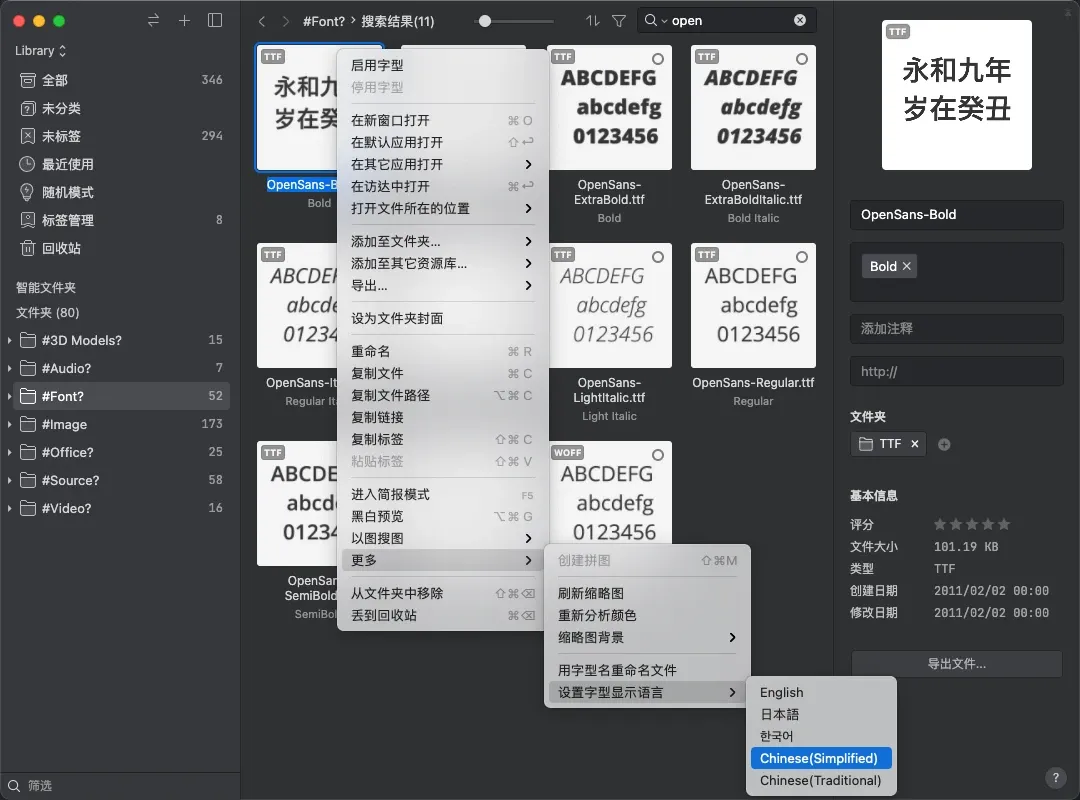
Task: Select the OpenSans-Regular.ttf thumbnail
Action: (754, 305)
